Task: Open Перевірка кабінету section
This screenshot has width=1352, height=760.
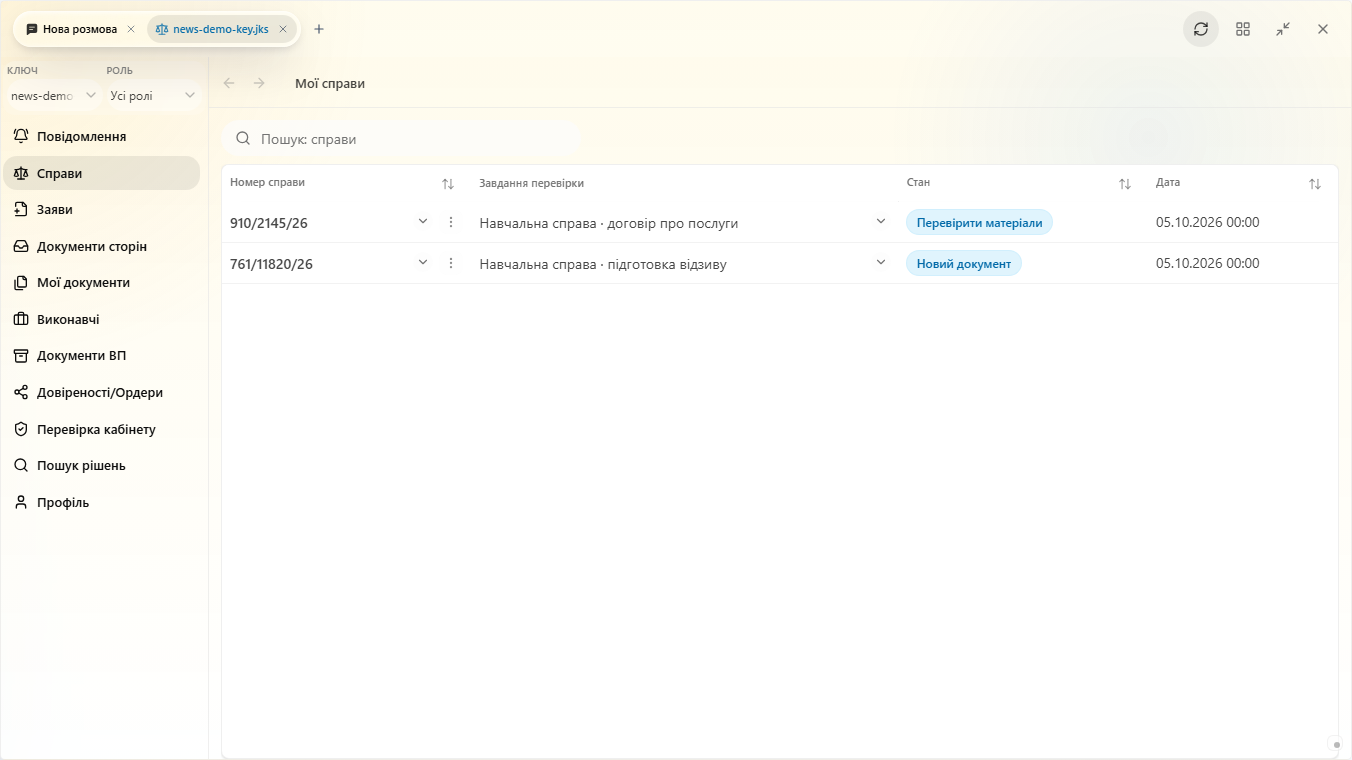Action: (102, 429)
